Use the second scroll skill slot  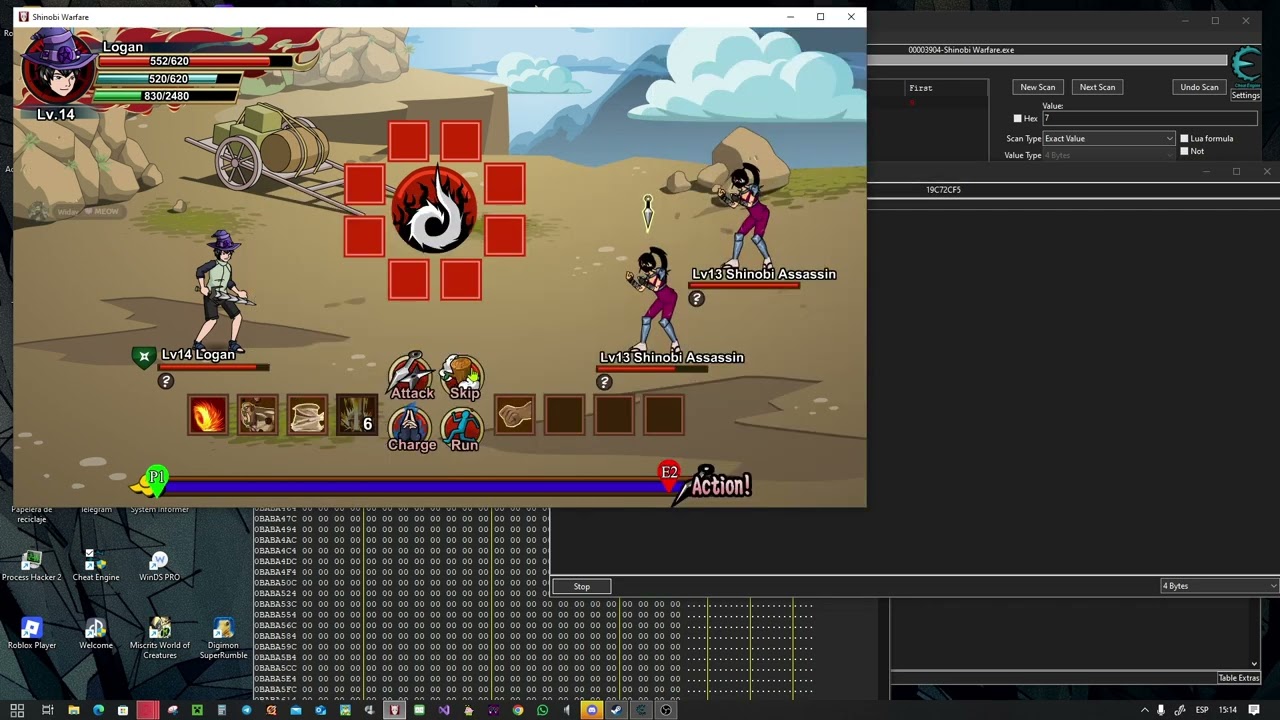coord(257,416)
